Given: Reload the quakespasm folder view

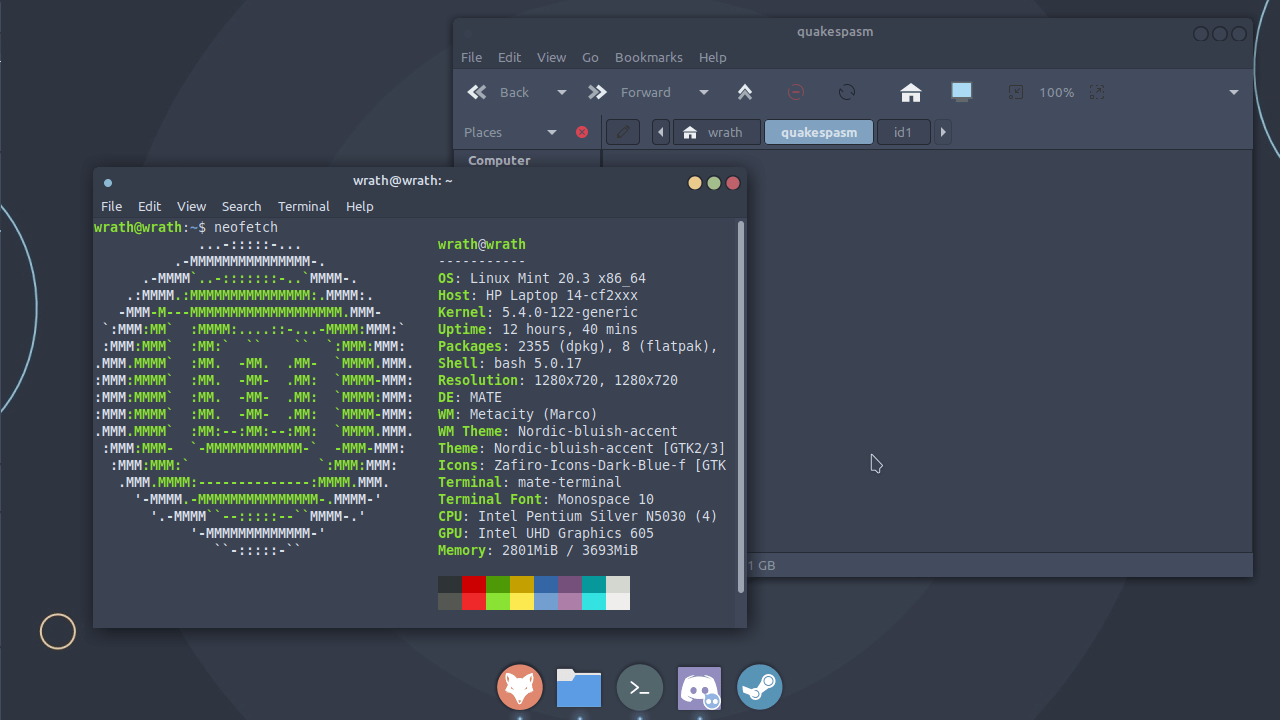Looking at the screenshot, I should click(x=847, y=92).
